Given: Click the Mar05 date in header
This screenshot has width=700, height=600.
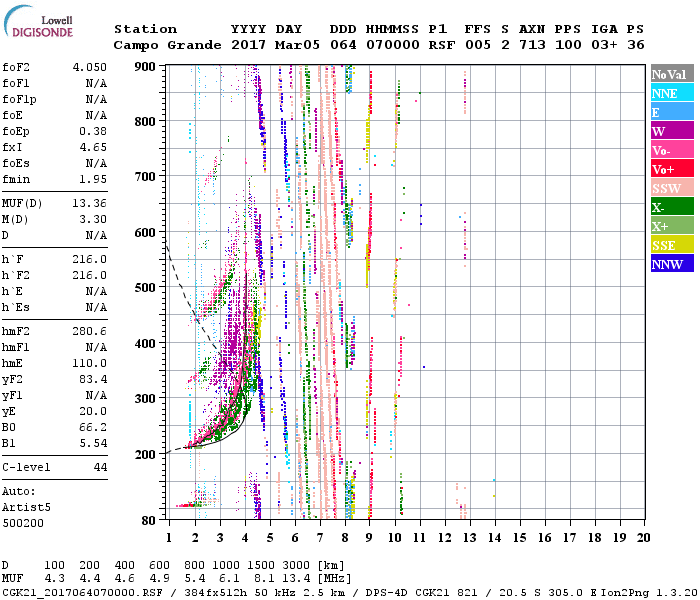Looking at the screenshot, I should click(297, 45).
